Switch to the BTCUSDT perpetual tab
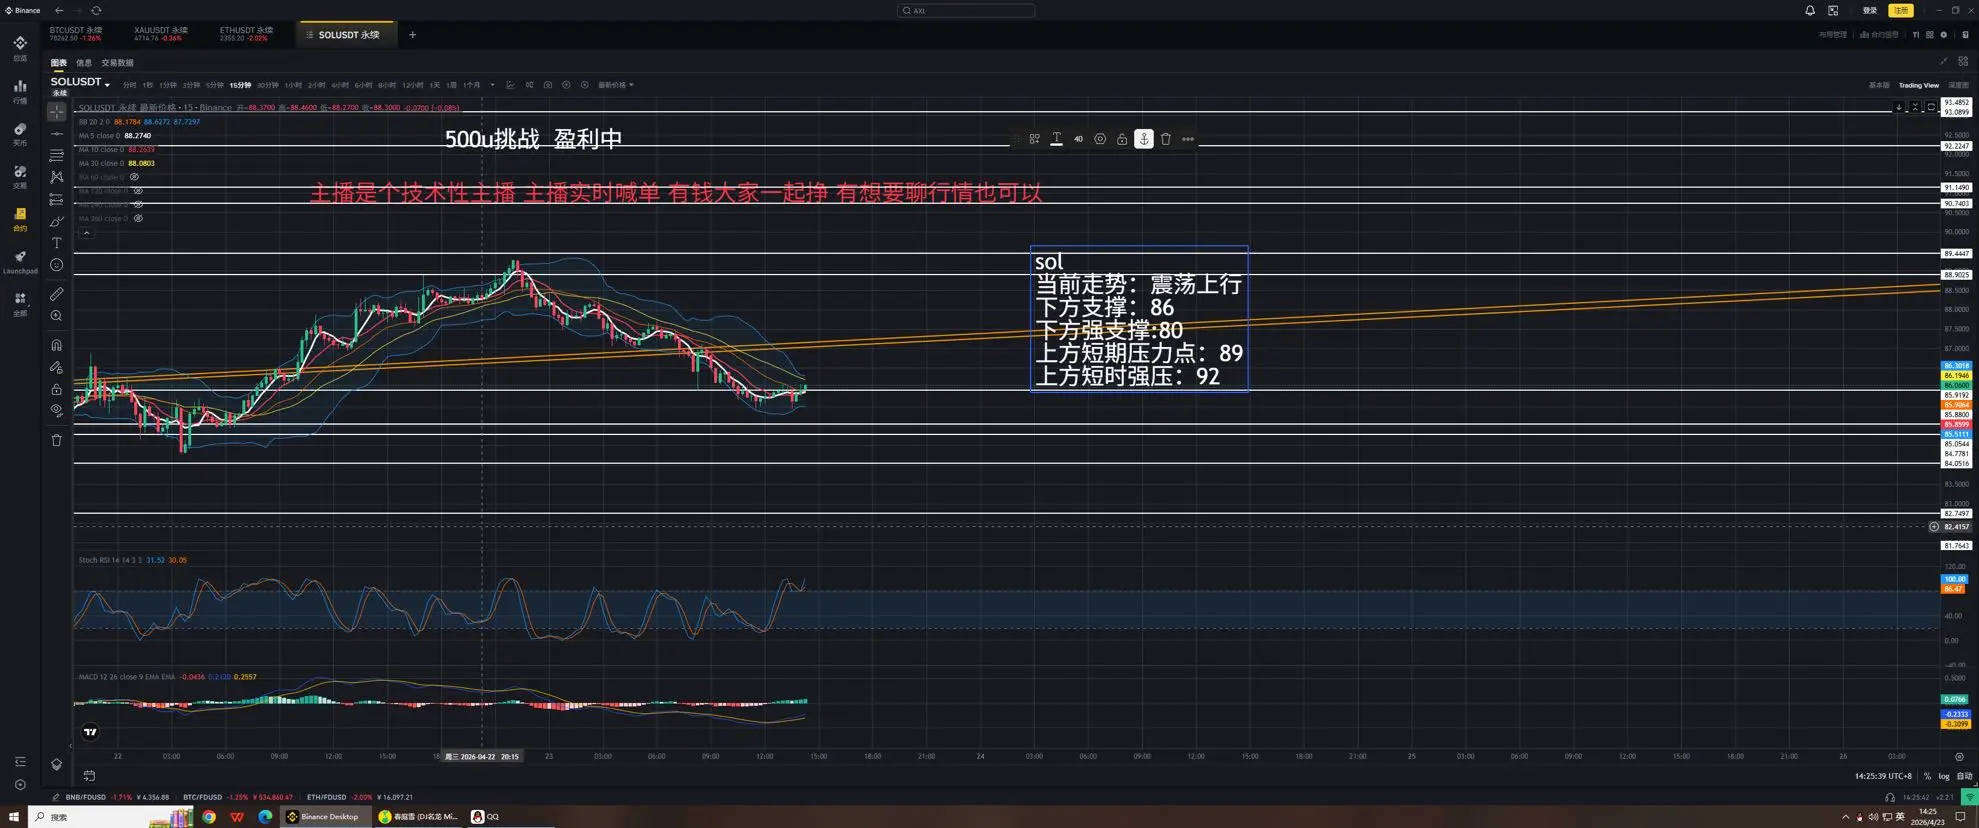 tap(77, 34)
